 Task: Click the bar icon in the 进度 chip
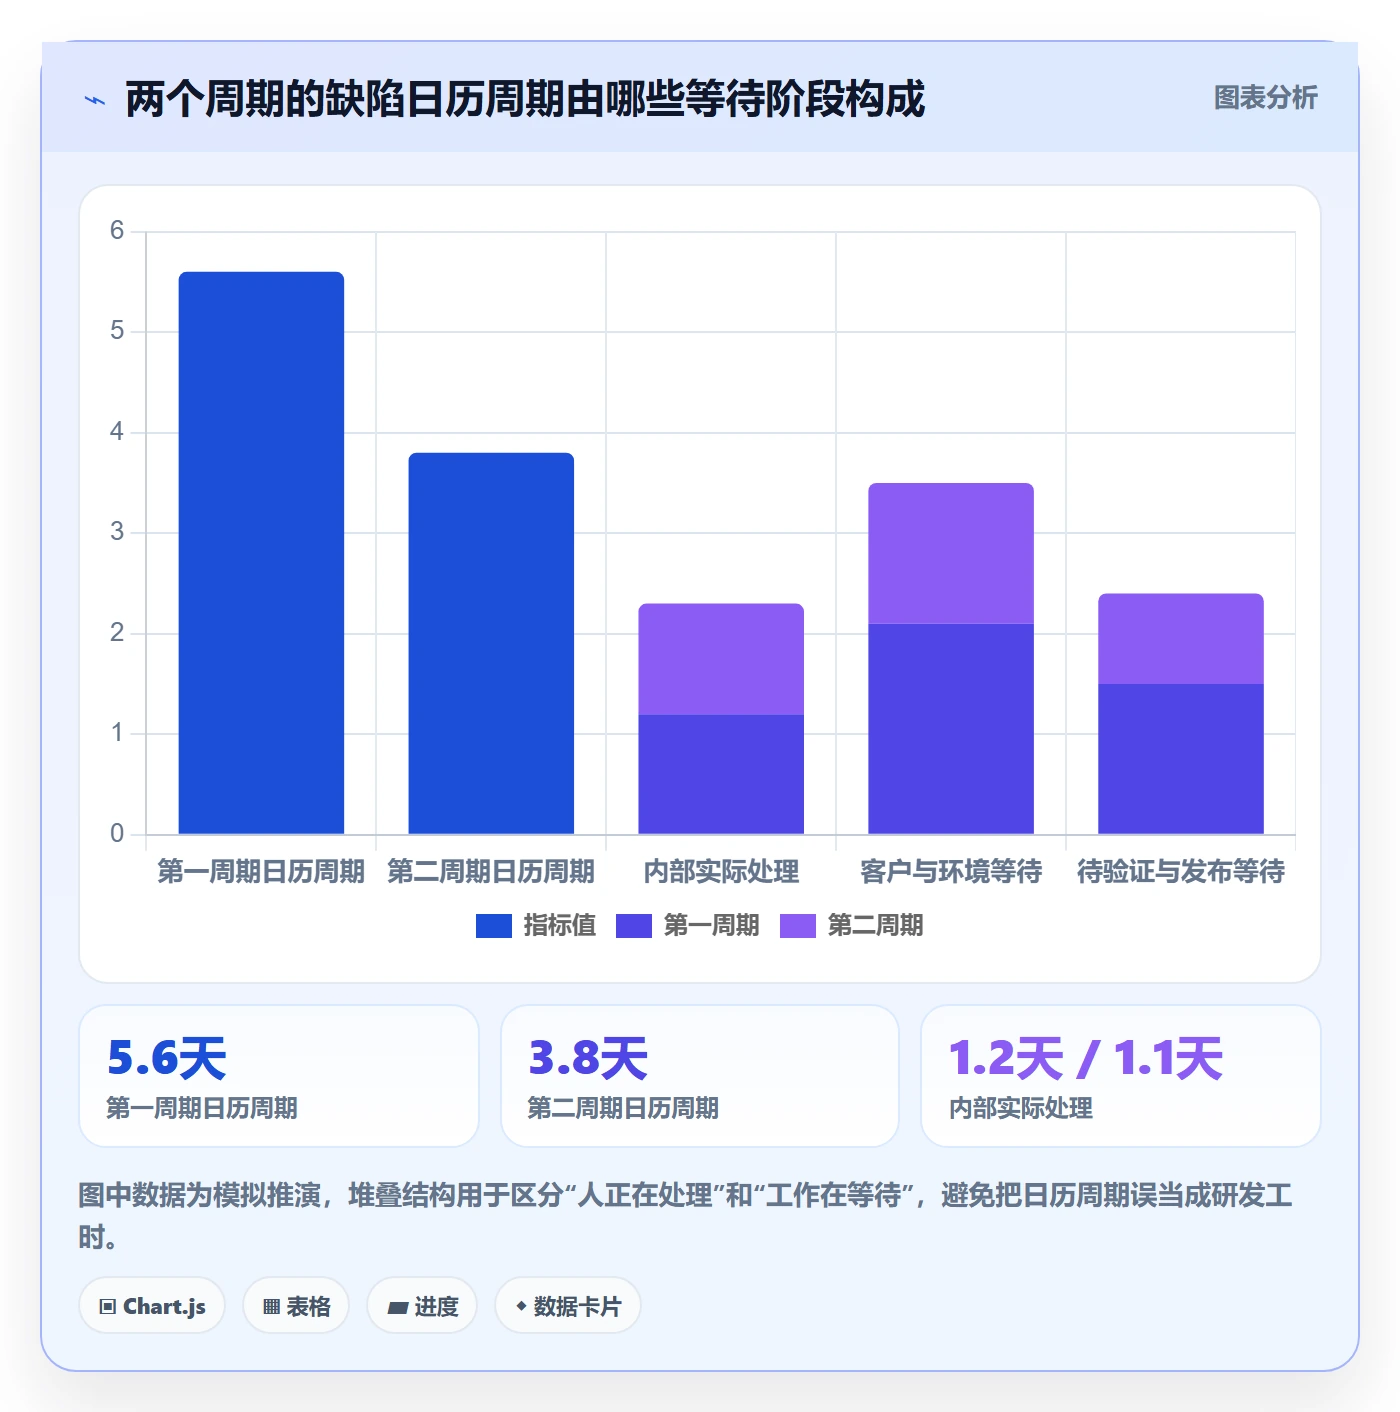pos(397,1307)
